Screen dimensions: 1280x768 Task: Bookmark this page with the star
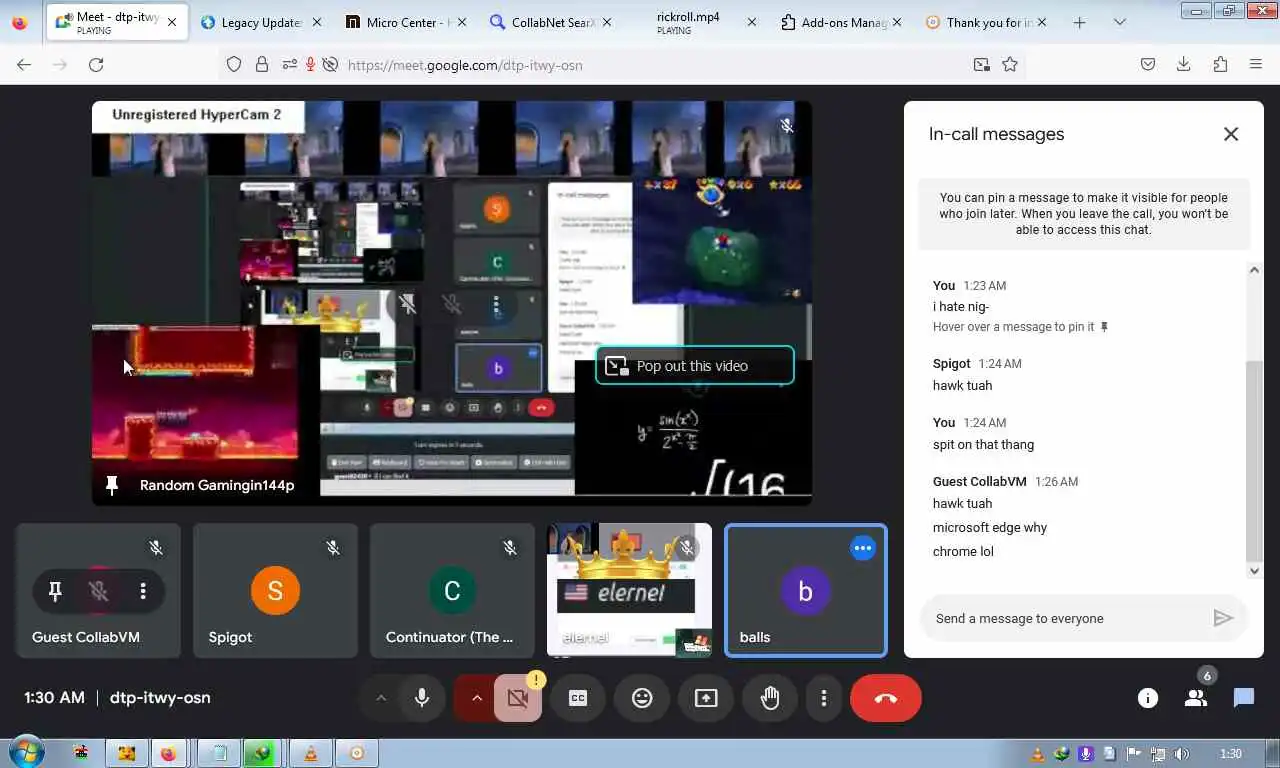point(1010,64)
